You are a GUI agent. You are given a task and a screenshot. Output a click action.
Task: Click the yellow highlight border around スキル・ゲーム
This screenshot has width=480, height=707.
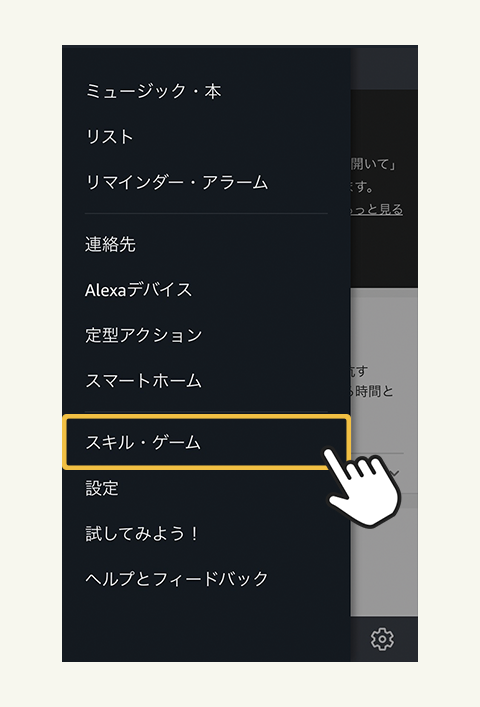206,442
